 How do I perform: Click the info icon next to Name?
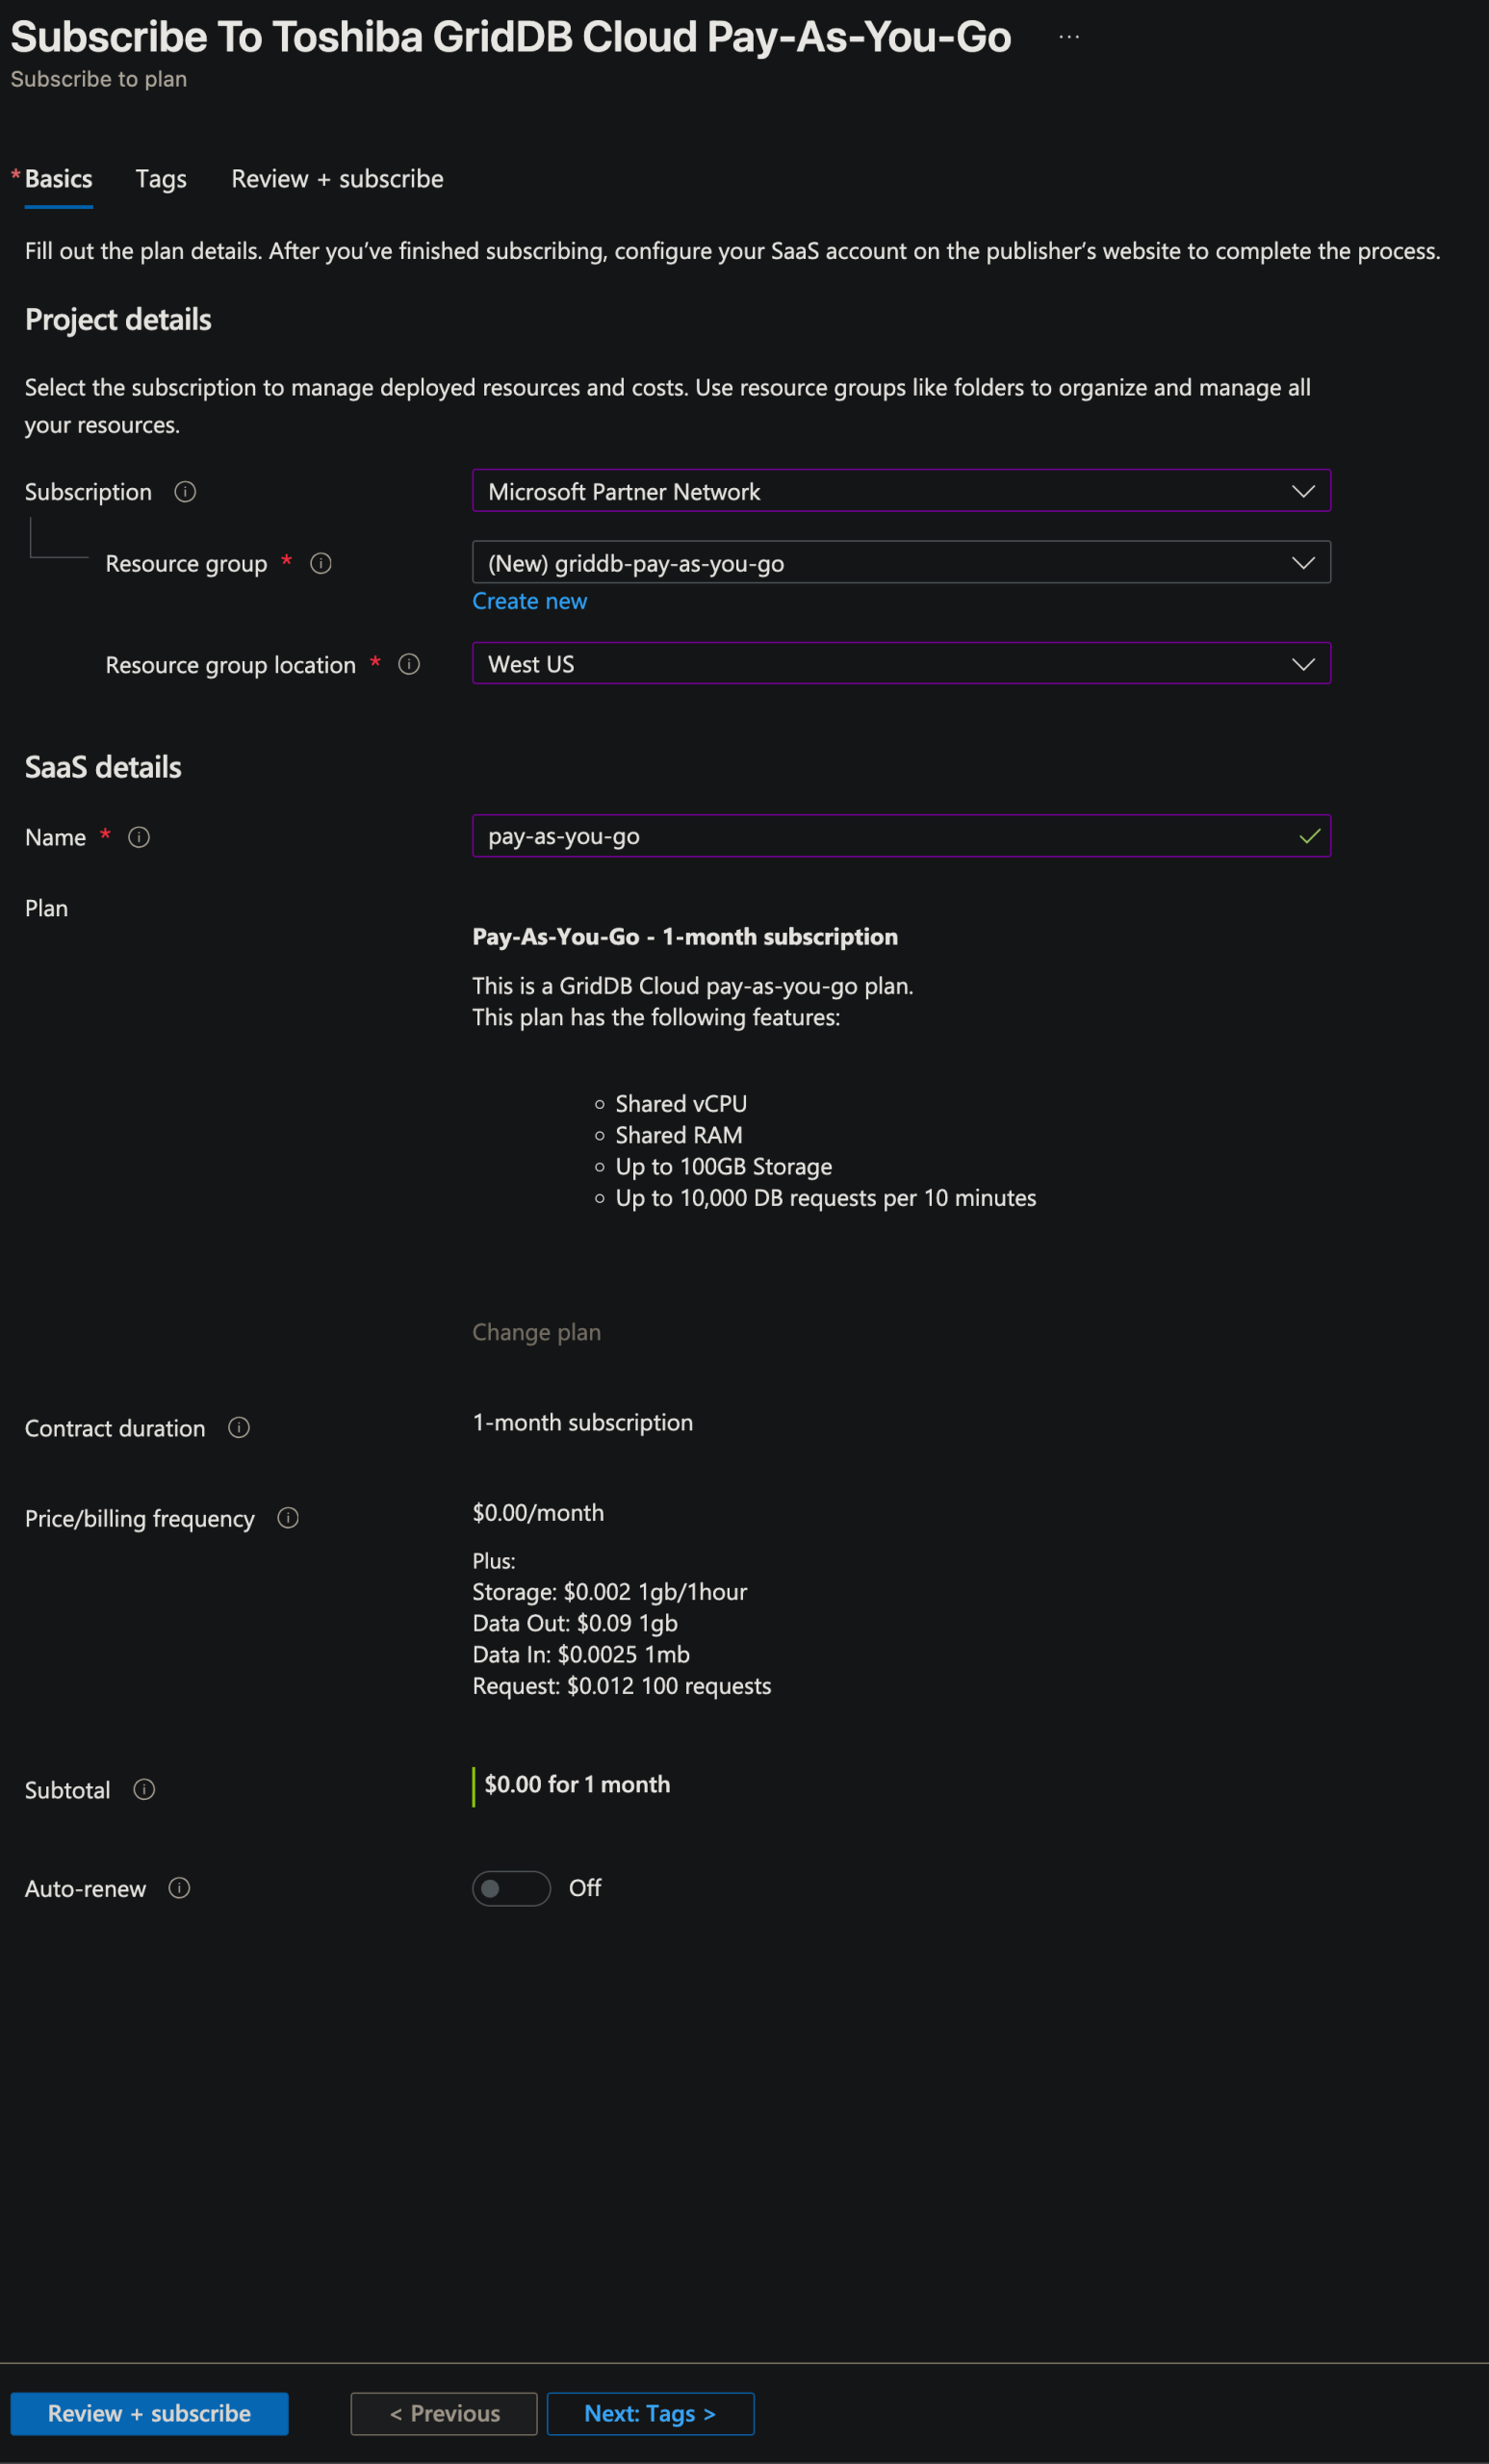click(x=139, y=837)
